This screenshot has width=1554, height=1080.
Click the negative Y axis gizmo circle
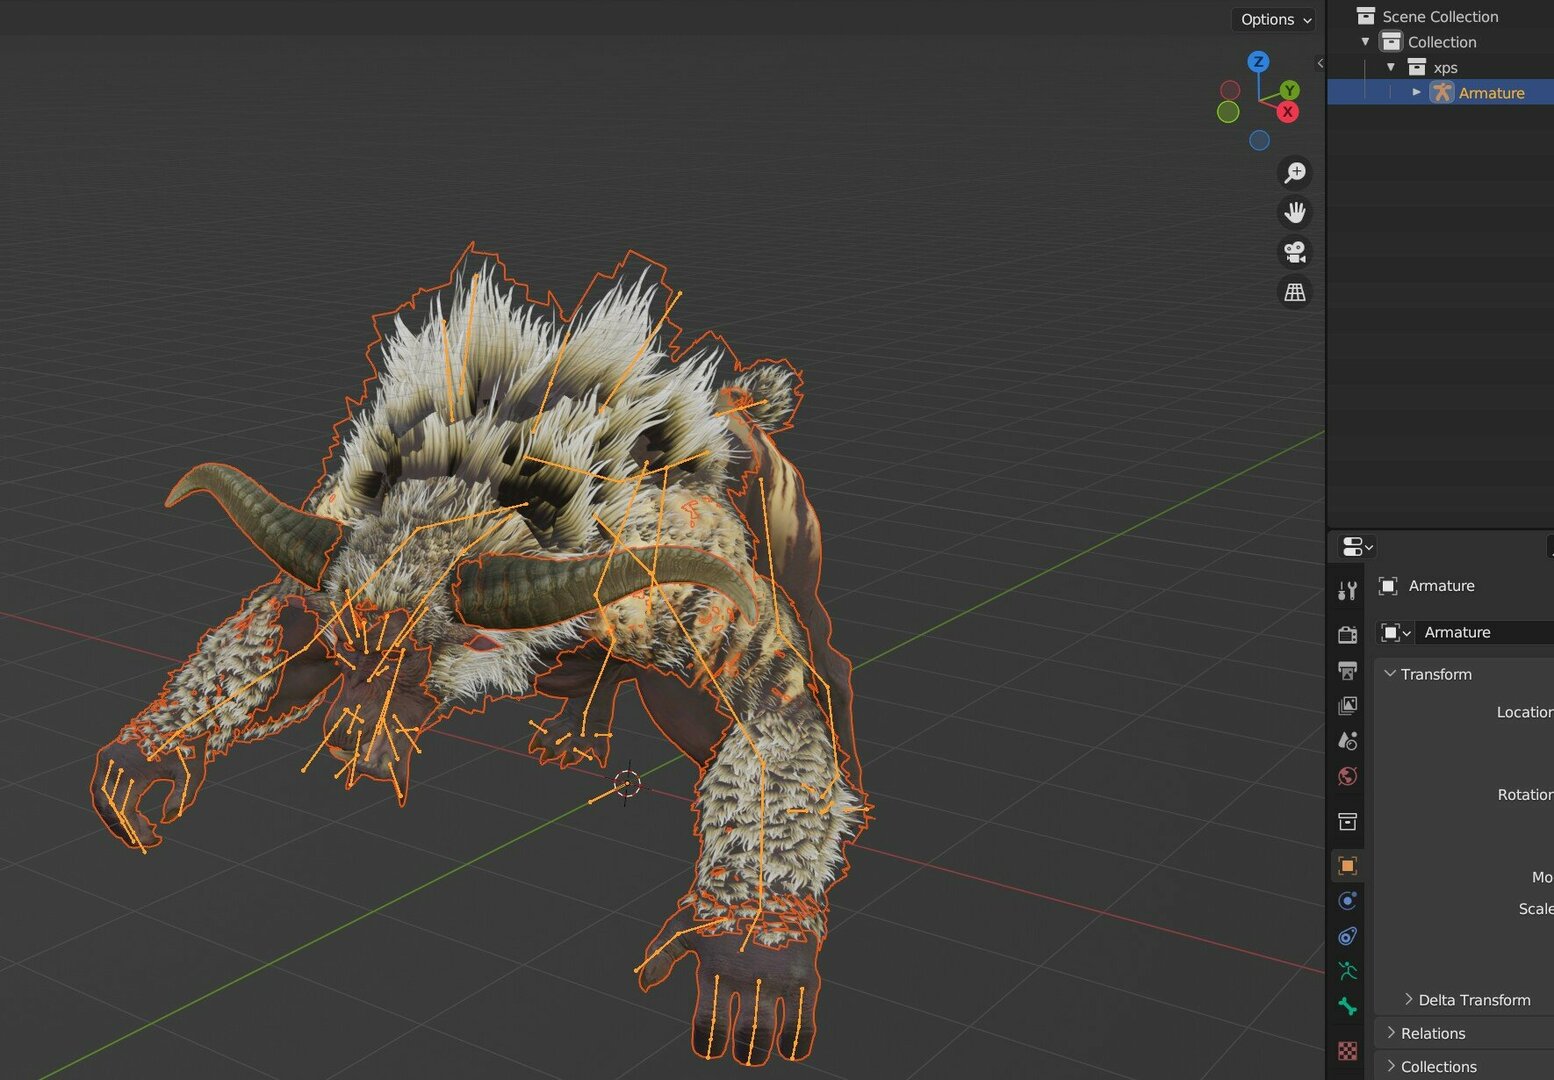tap(1228, 112)
